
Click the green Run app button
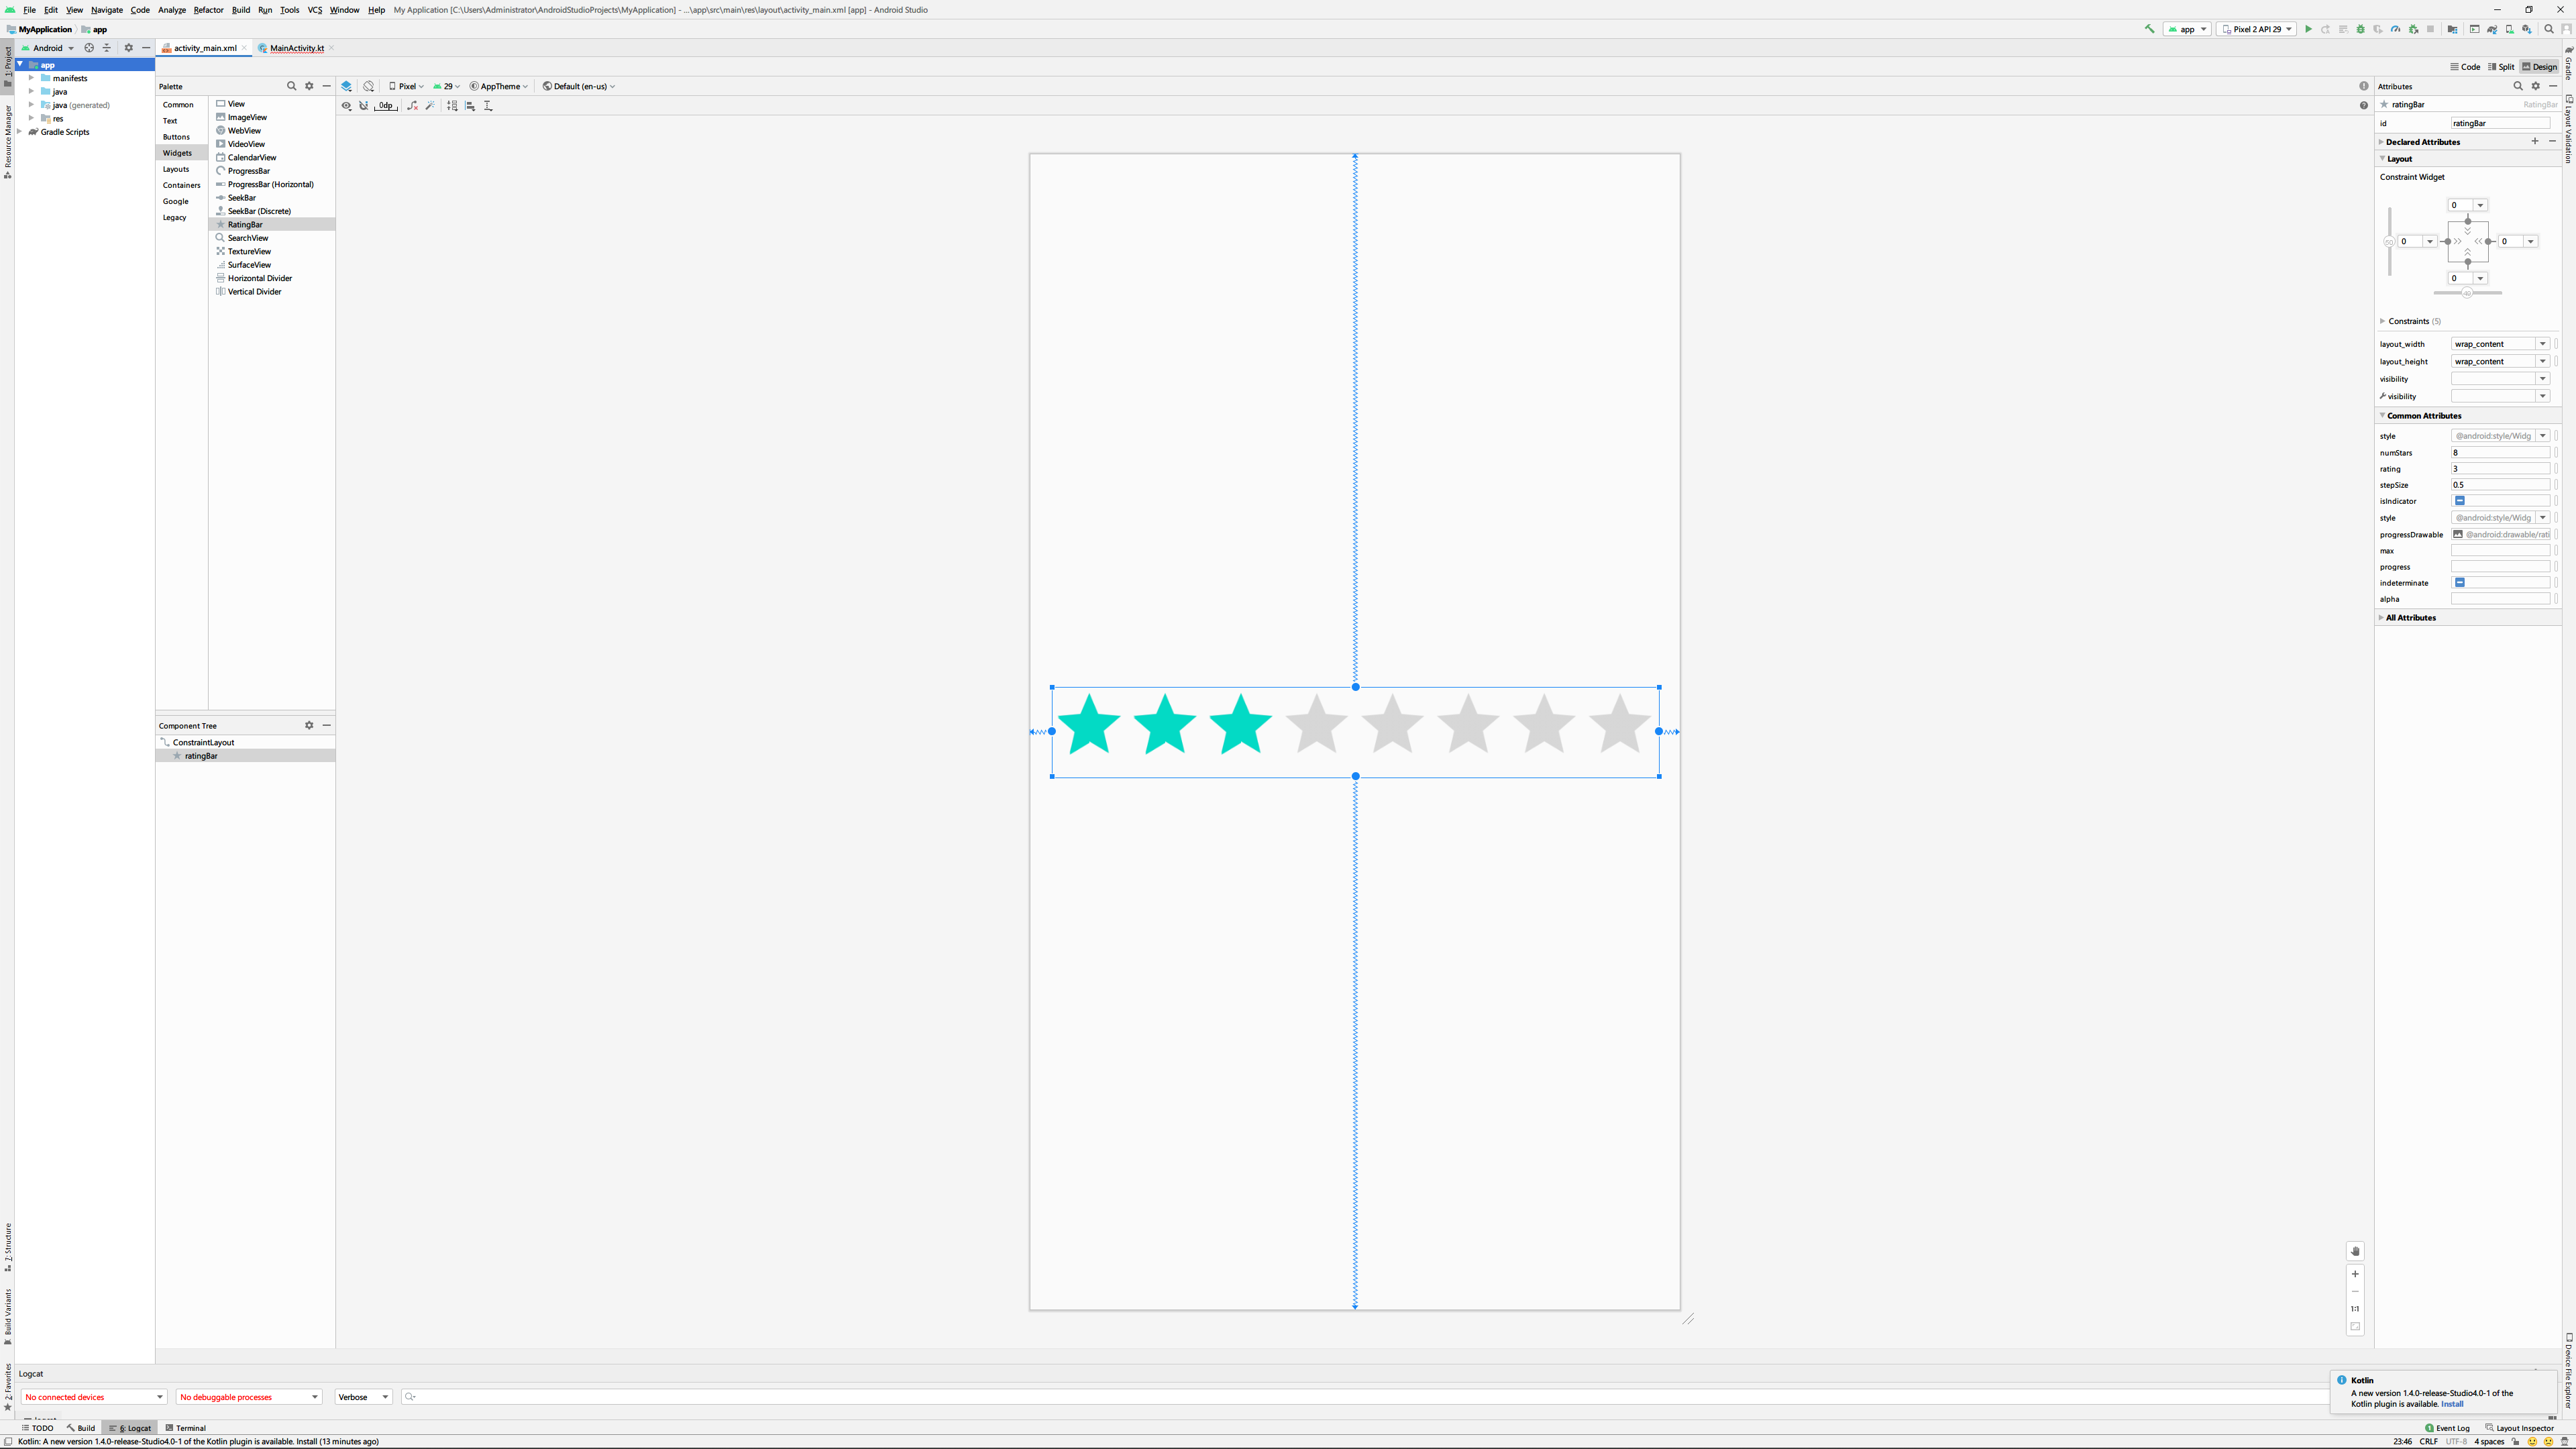click(x=2308, y=29)
